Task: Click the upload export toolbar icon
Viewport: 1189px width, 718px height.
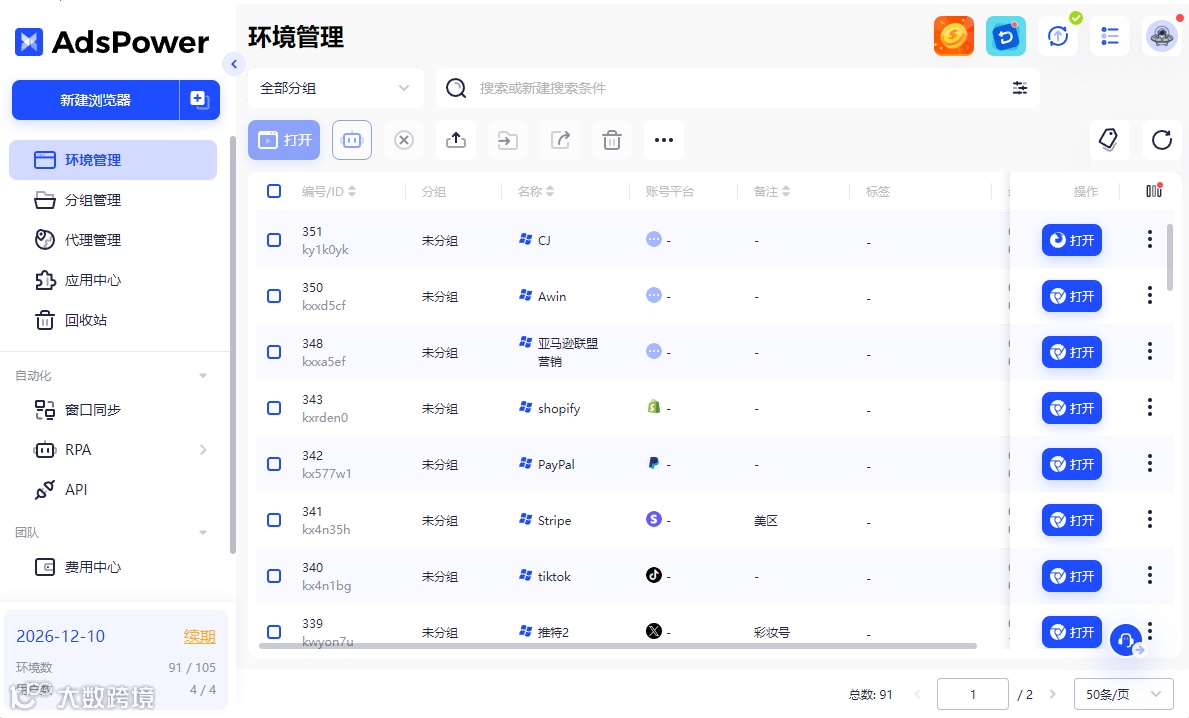Action: (456, 140)
